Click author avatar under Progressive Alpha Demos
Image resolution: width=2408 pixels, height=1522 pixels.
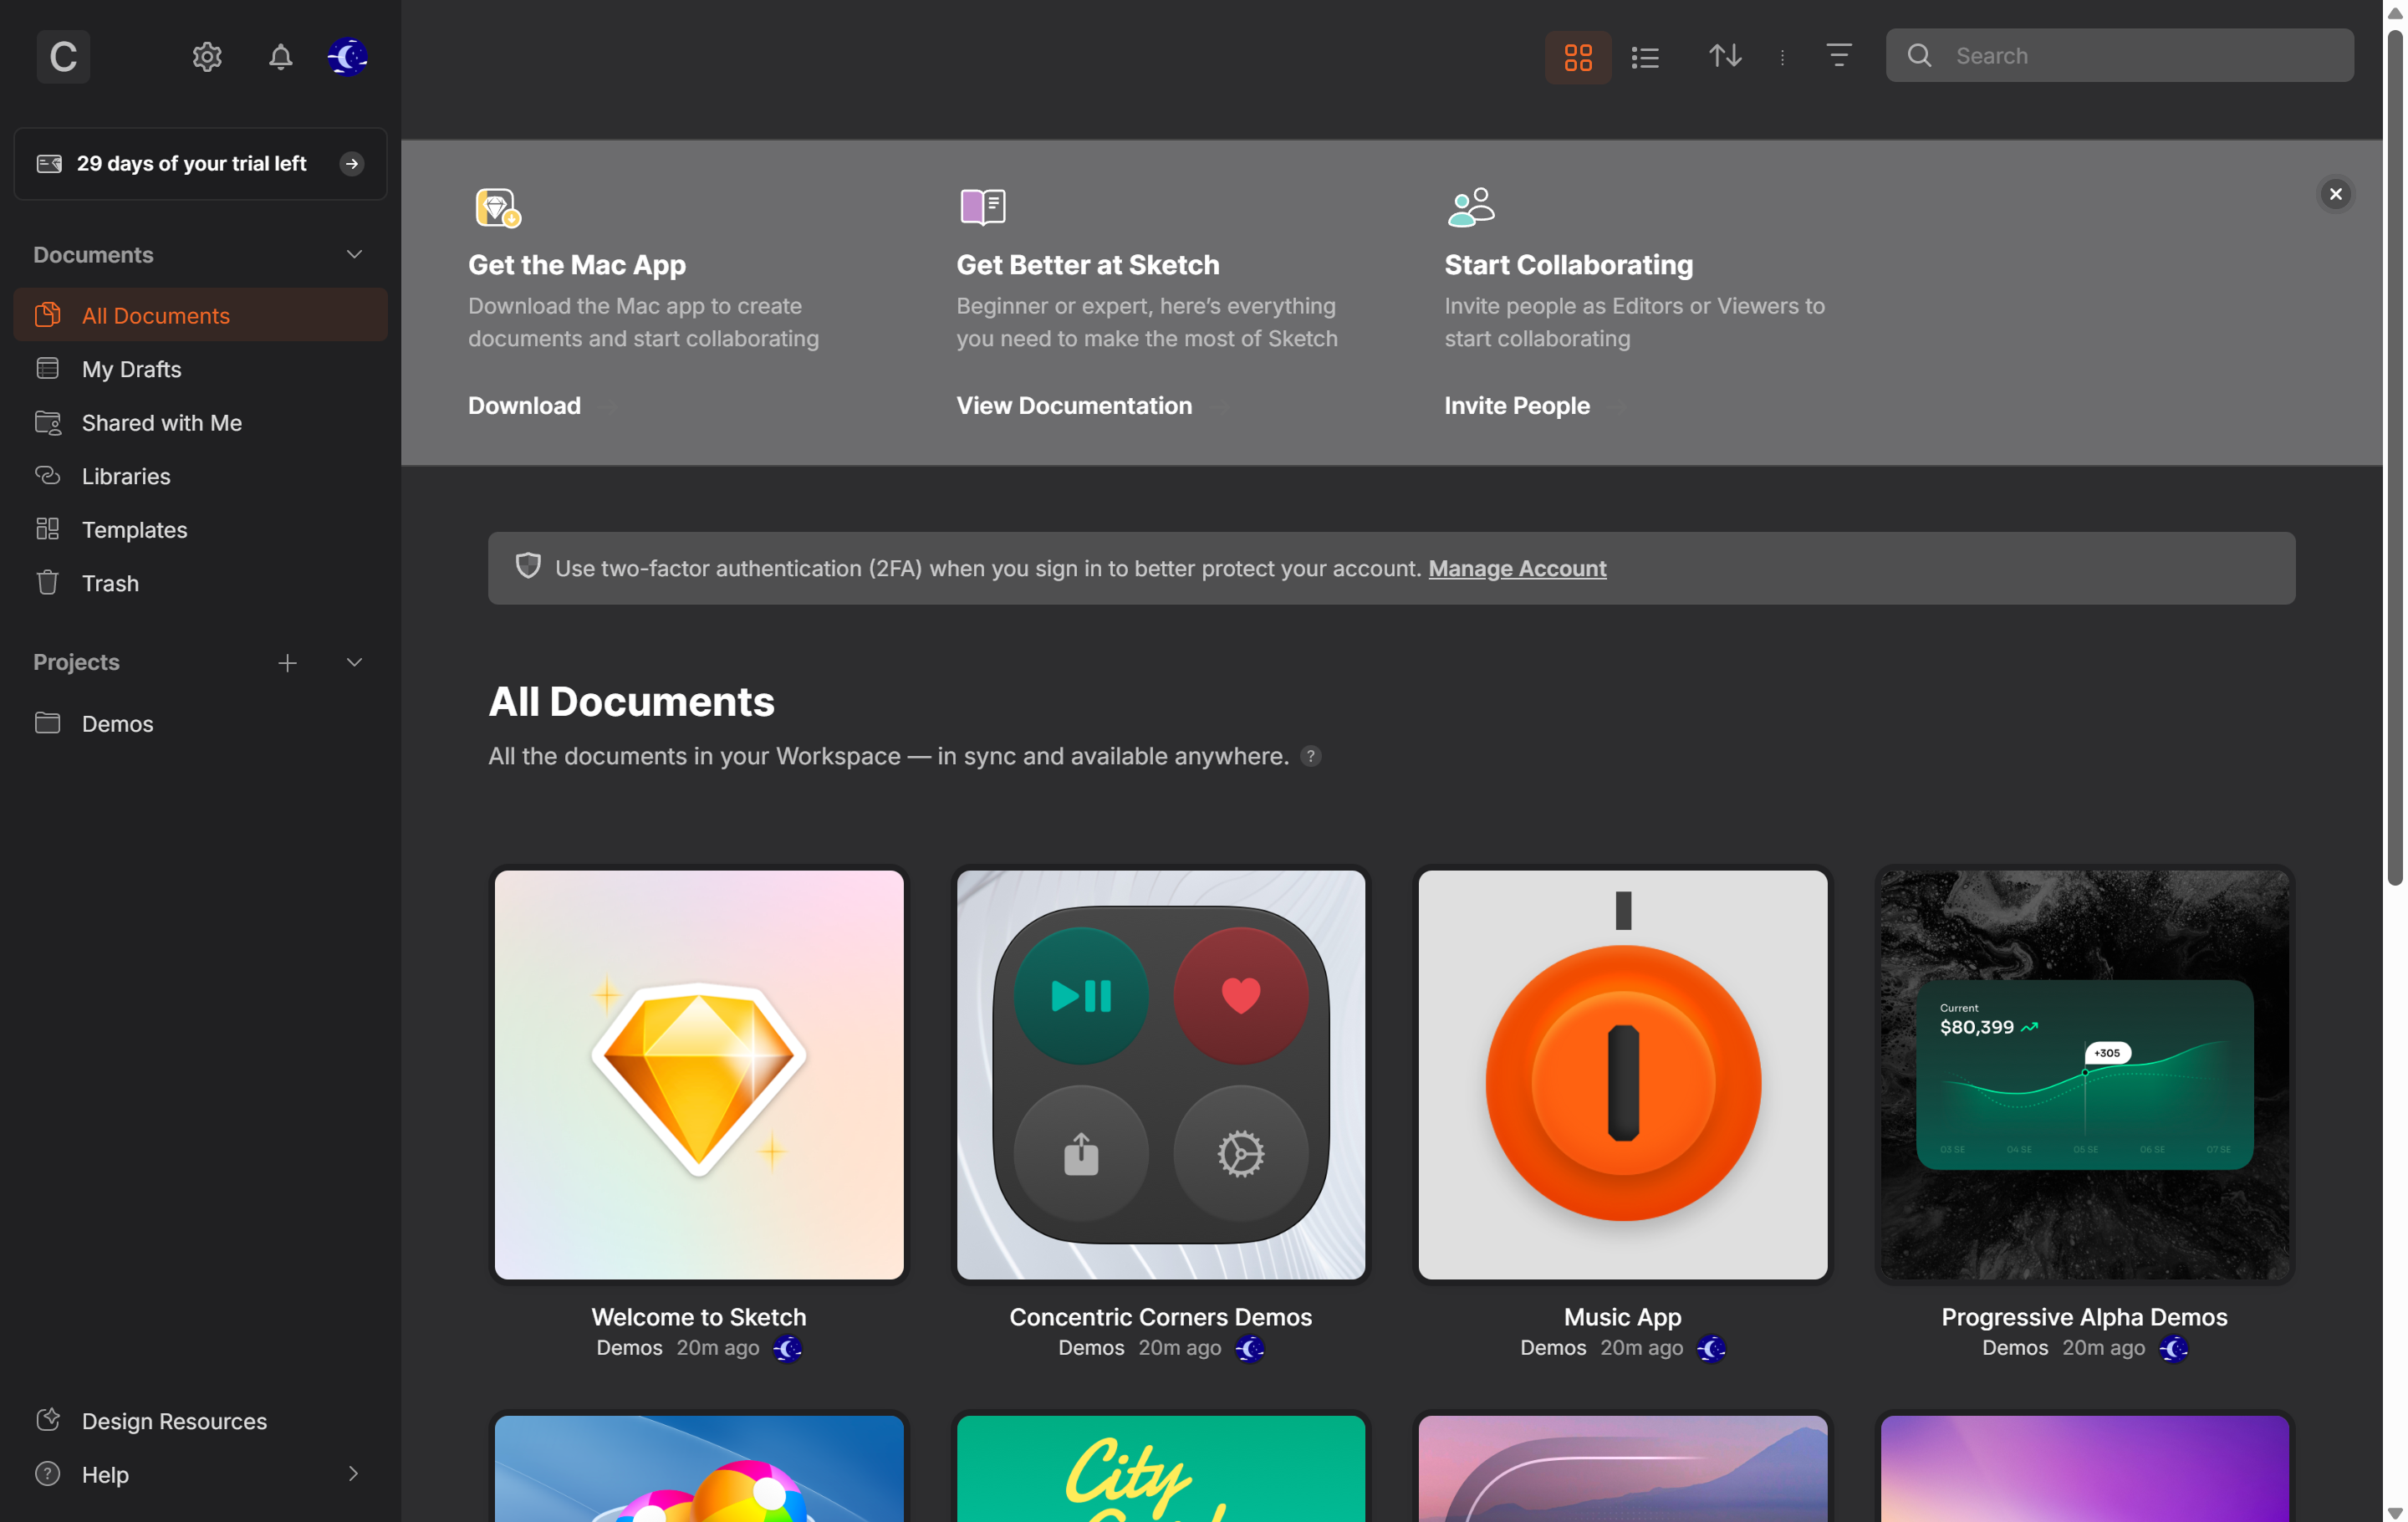click(2172, 1348)
